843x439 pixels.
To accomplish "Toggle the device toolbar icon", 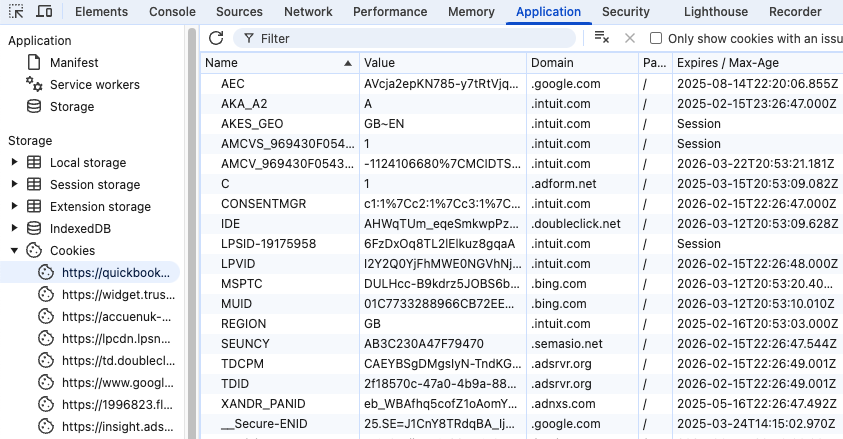I will (44, 11).
